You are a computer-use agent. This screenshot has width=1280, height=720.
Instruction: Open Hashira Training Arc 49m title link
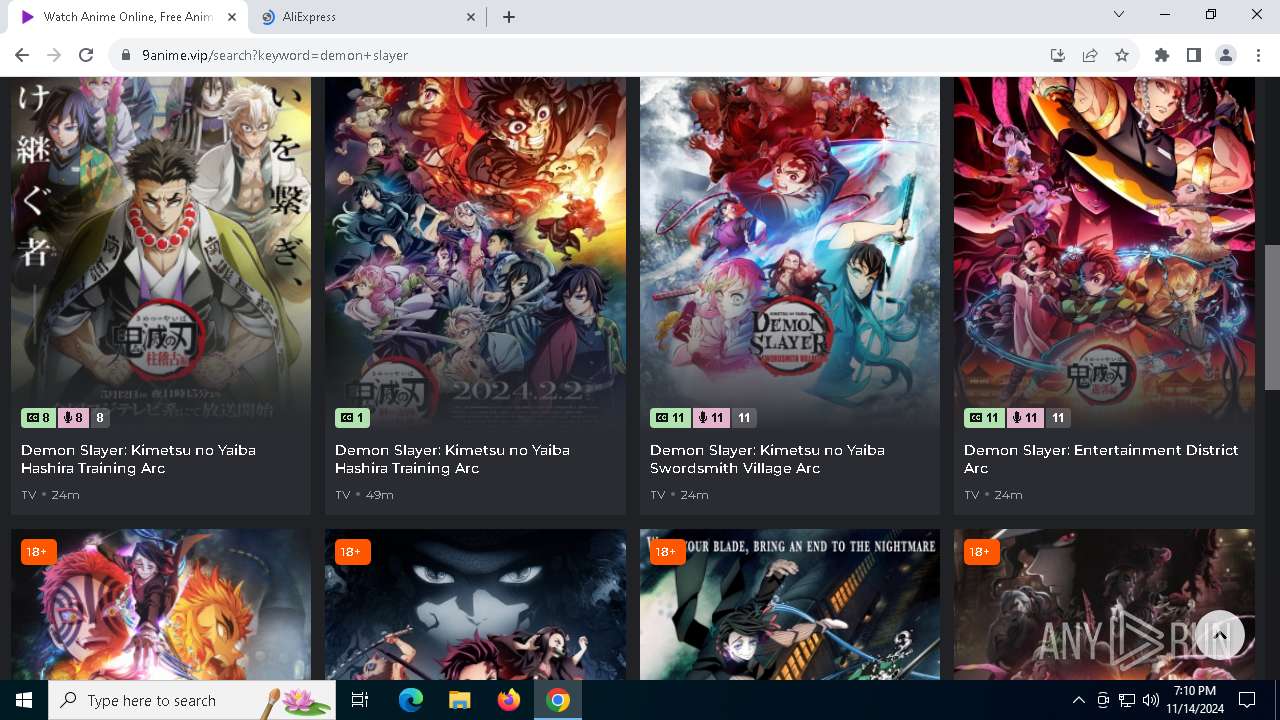click(452, 459)
